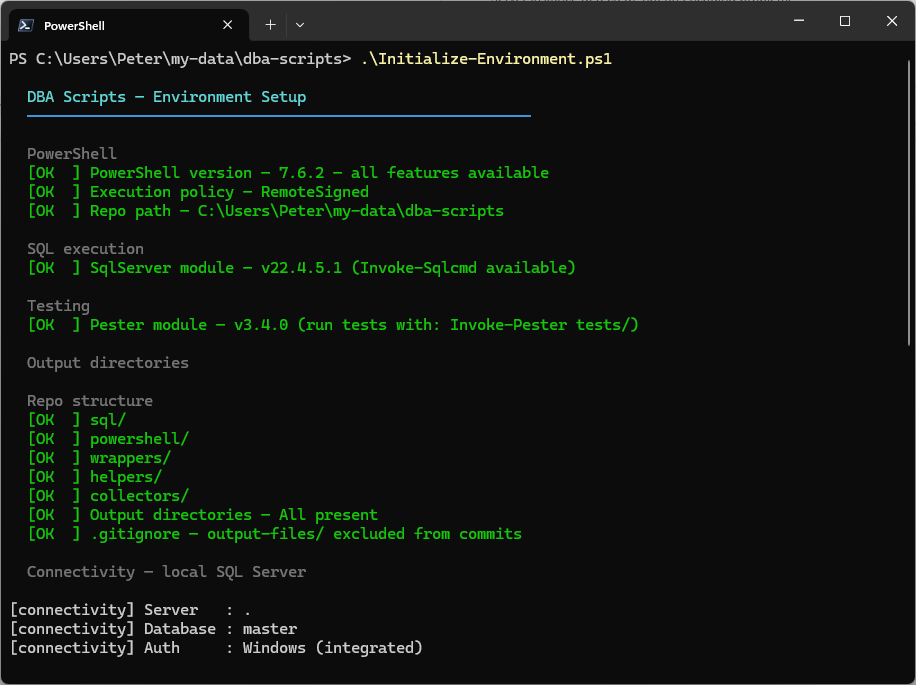
Task: Click the .gitignore excluded from commits line
Action: click(275, 534)
